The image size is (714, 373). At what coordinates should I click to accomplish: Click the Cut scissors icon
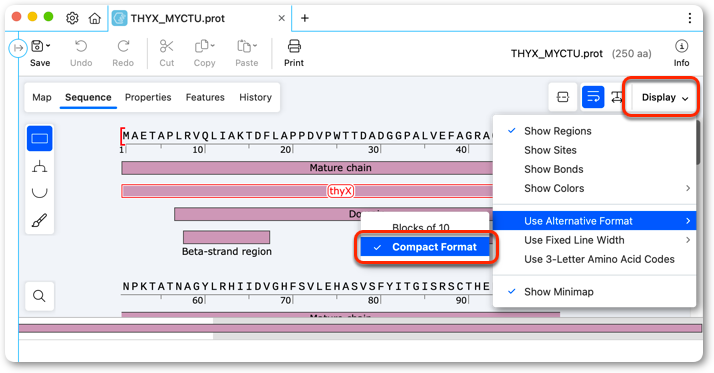pyautogui.click(x=166, y=46)
